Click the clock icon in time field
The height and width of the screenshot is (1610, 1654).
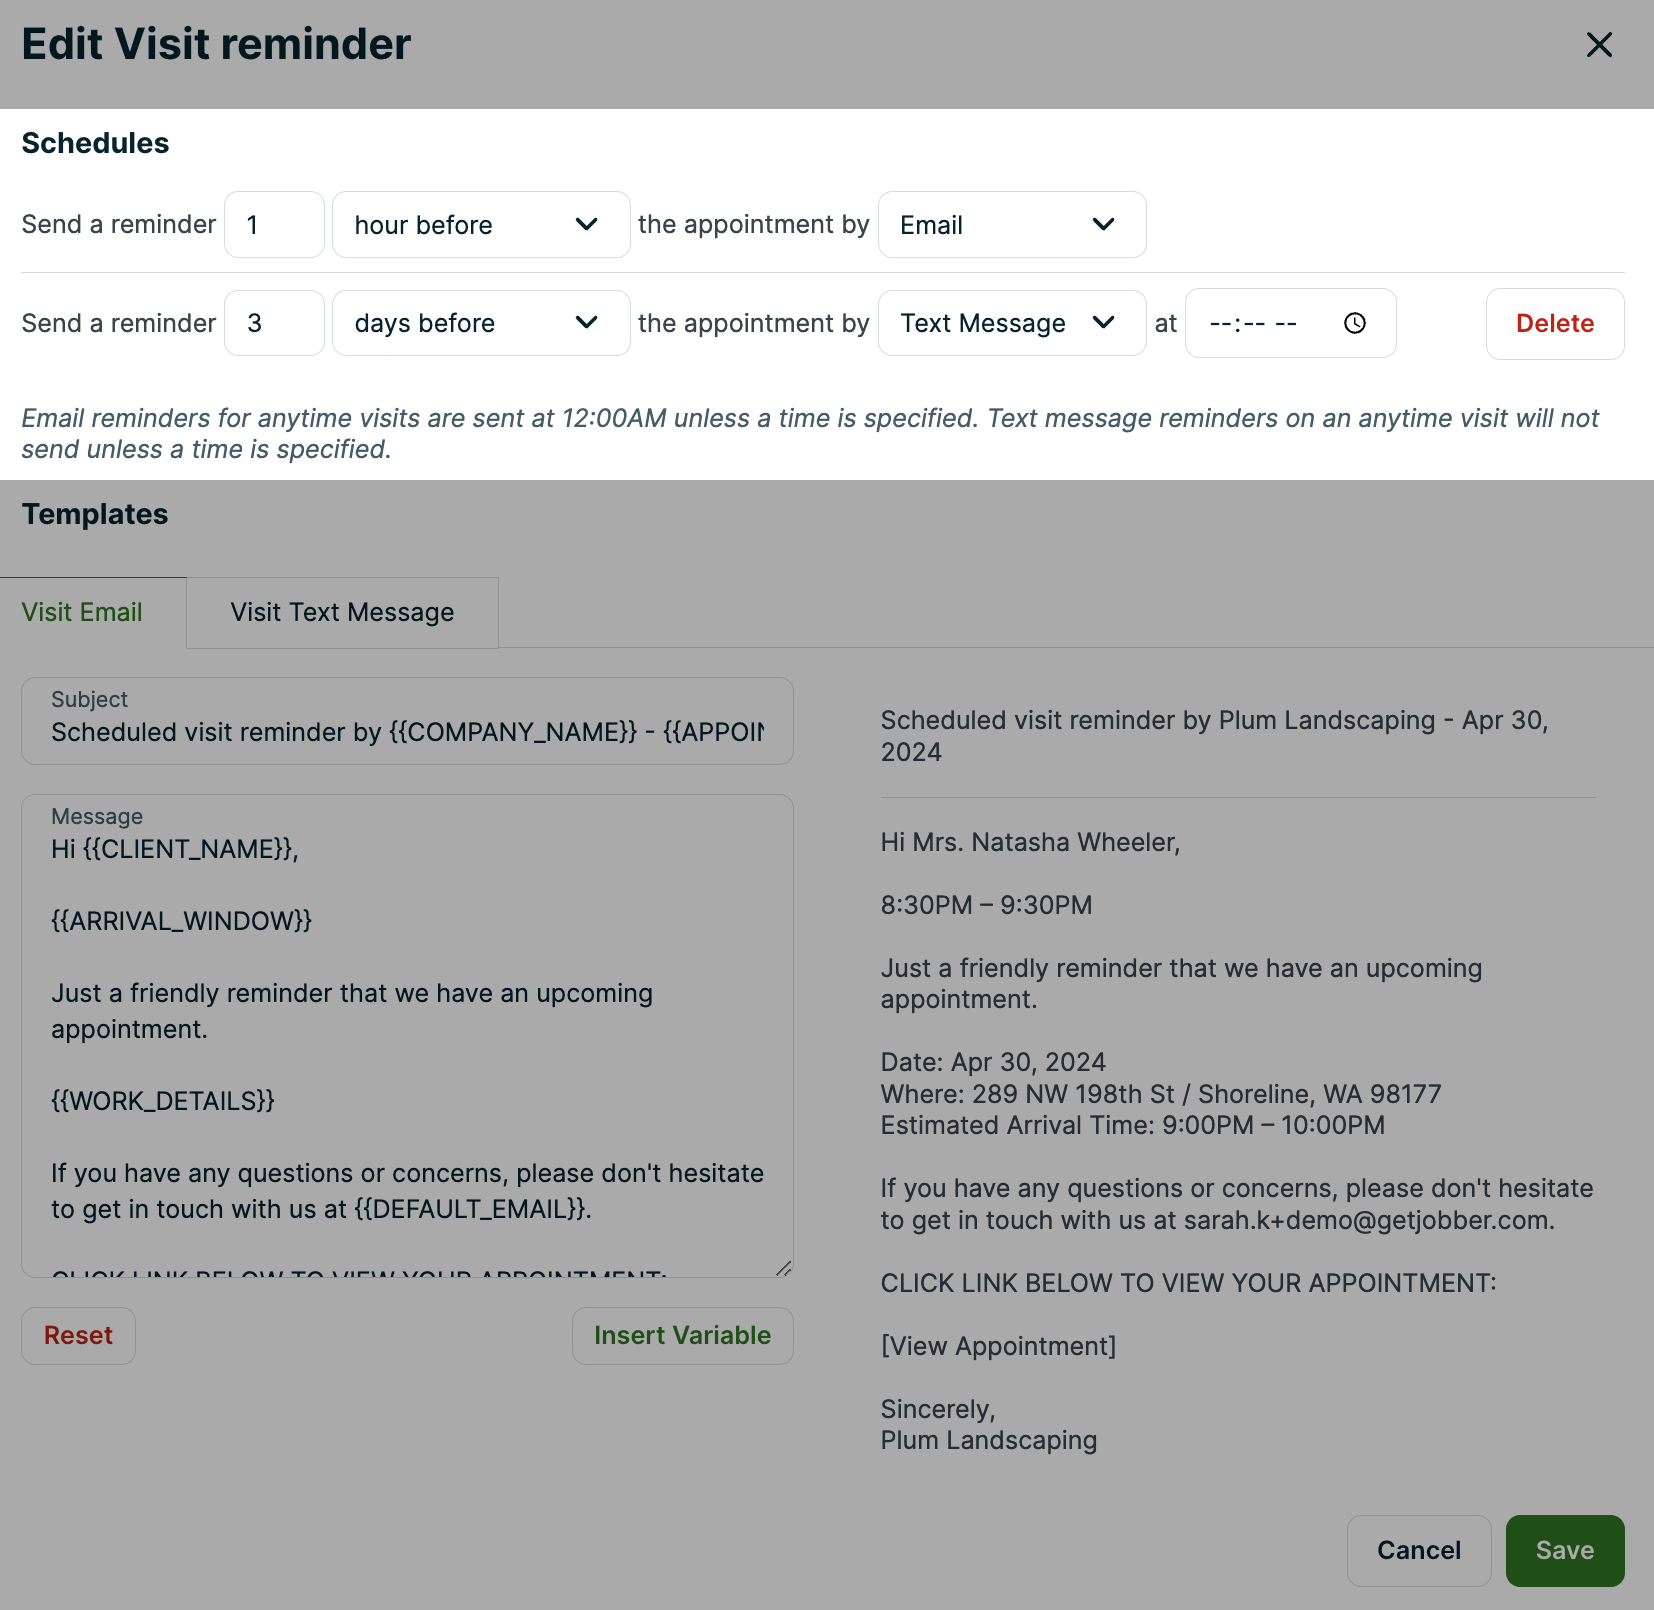click(x=1355, y=323)
